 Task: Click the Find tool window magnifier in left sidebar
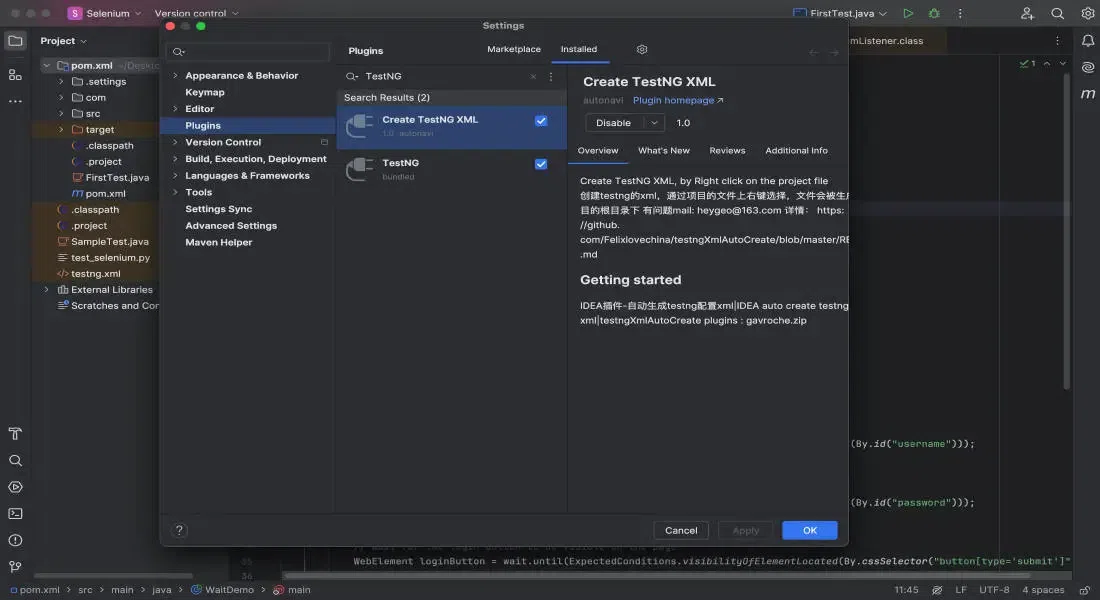click(15, 460)
